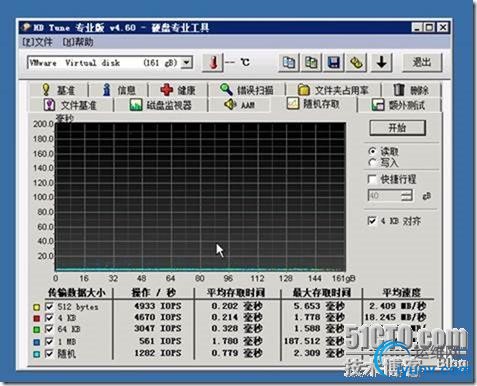The image size is (477, 386).
Task: Click the random access graph area
Action: [x=200, y=197]
